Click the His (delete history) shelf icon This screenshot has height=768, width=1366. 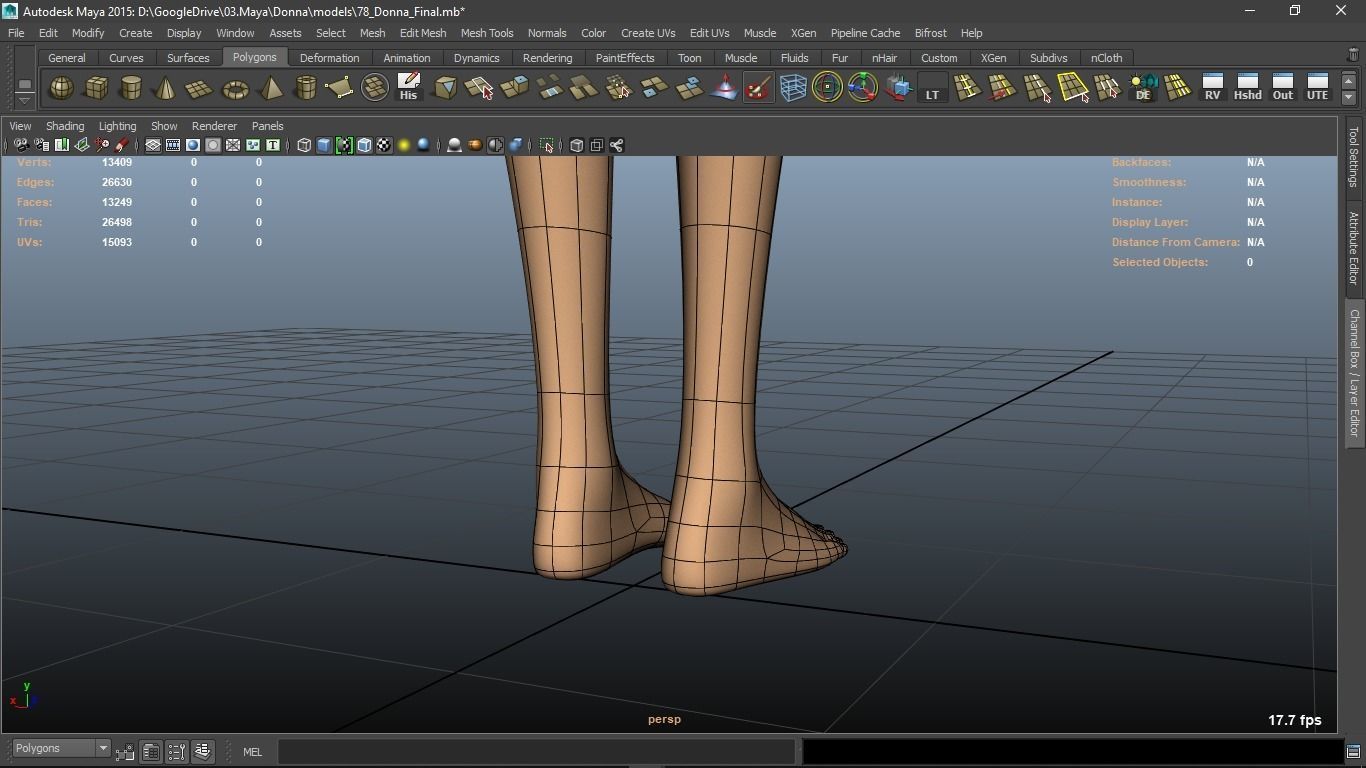pos(408,88)
